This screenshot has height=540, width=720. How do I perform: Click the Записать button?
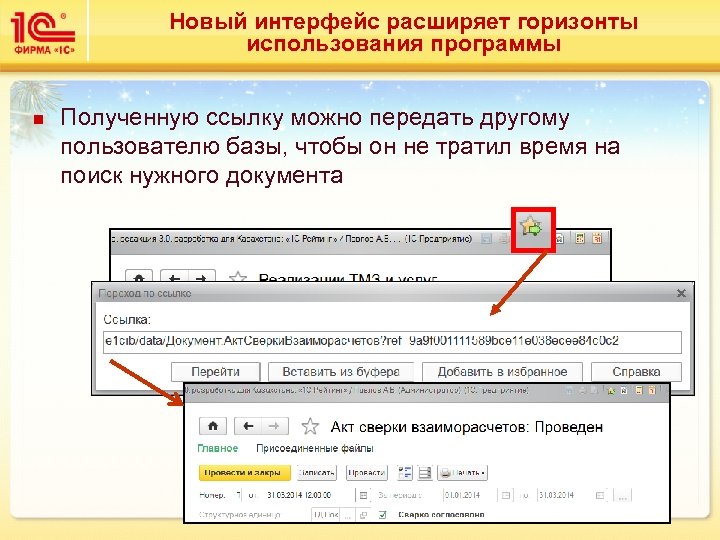pyautogui.click(x=317, y=472)
